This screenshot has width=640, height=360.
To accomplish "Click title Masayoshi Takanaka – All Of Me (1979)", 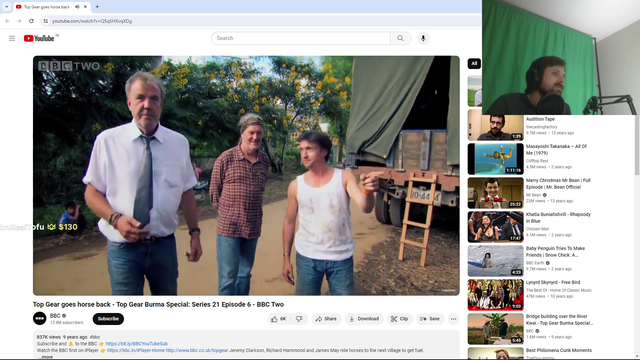I will click(556, 149).
